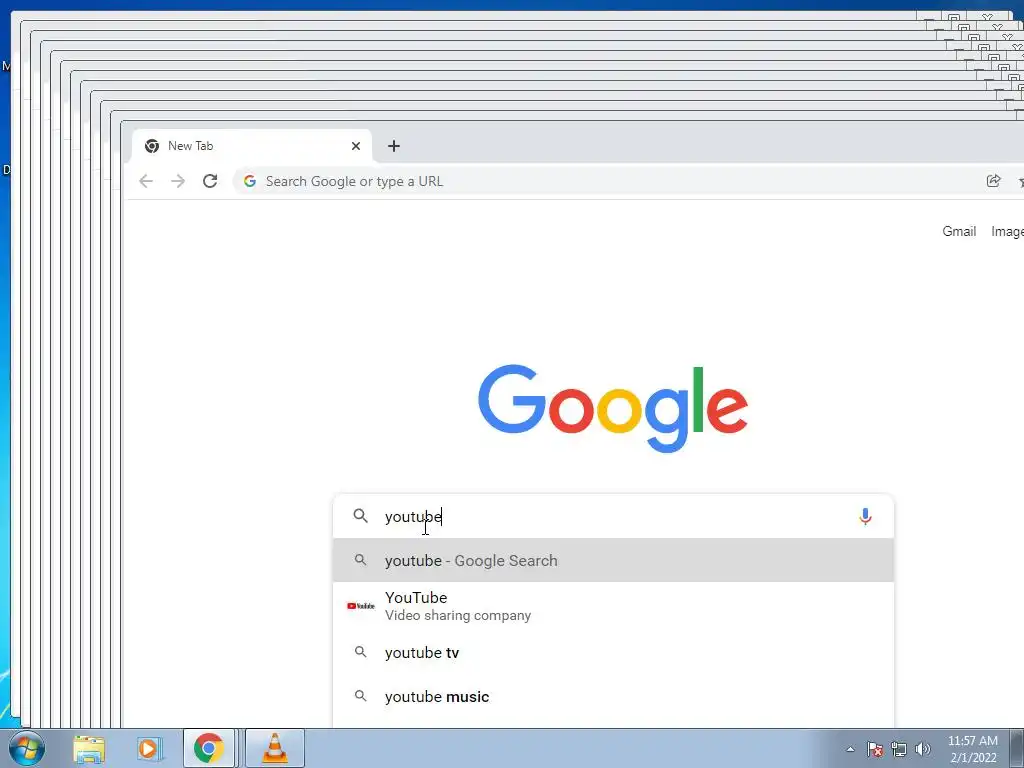1024x768 pixels.
Task: Open Windows Explorer from the taskbar
Action: point(89,748)
